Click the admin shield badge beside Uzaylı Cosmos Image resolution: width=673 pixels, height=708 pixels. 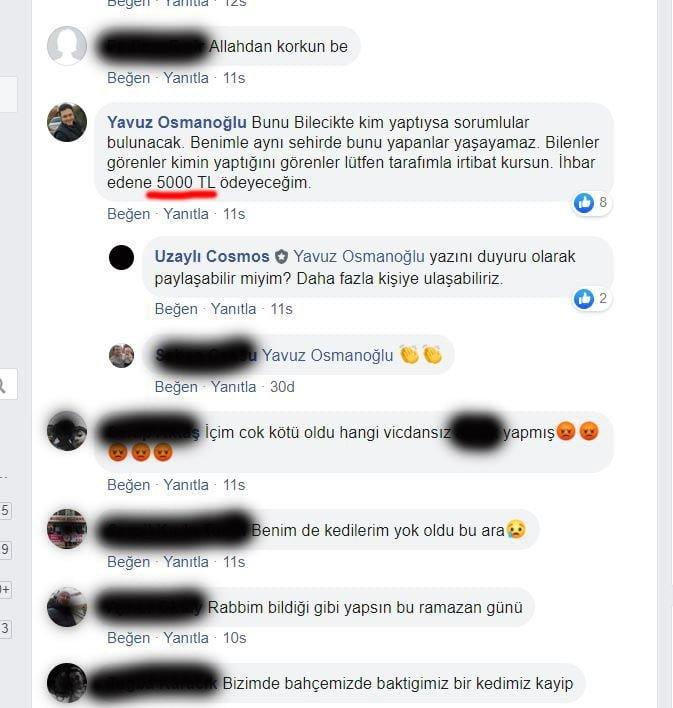281,257
